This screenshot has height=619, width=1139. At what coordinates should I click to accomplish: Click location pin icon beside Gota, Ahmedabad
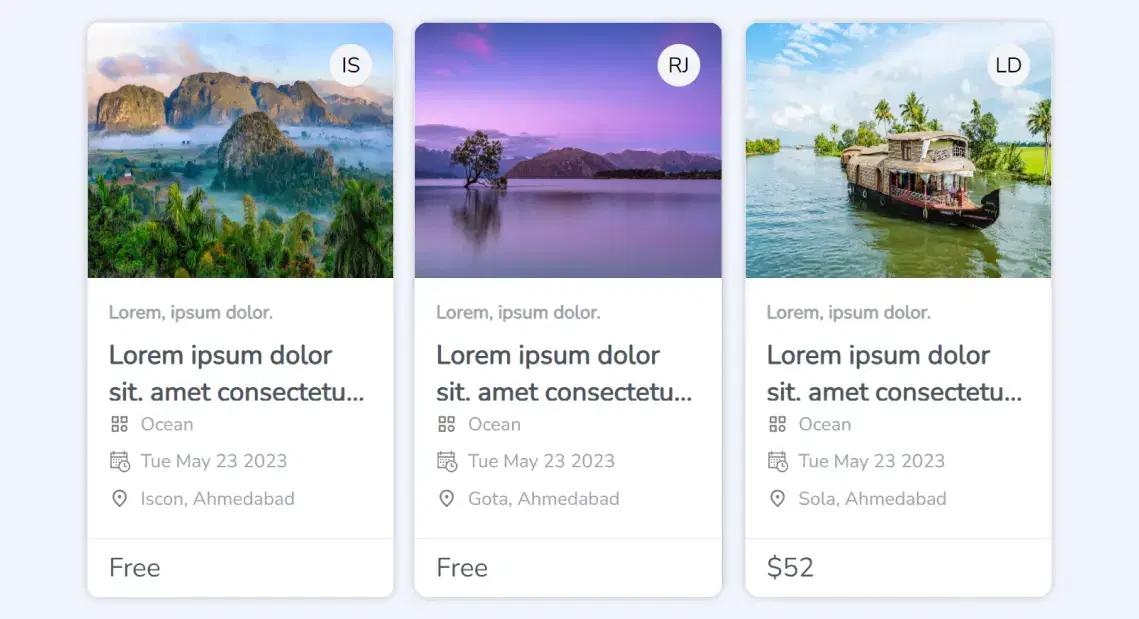pyautogui.click(x=447, y=498)
